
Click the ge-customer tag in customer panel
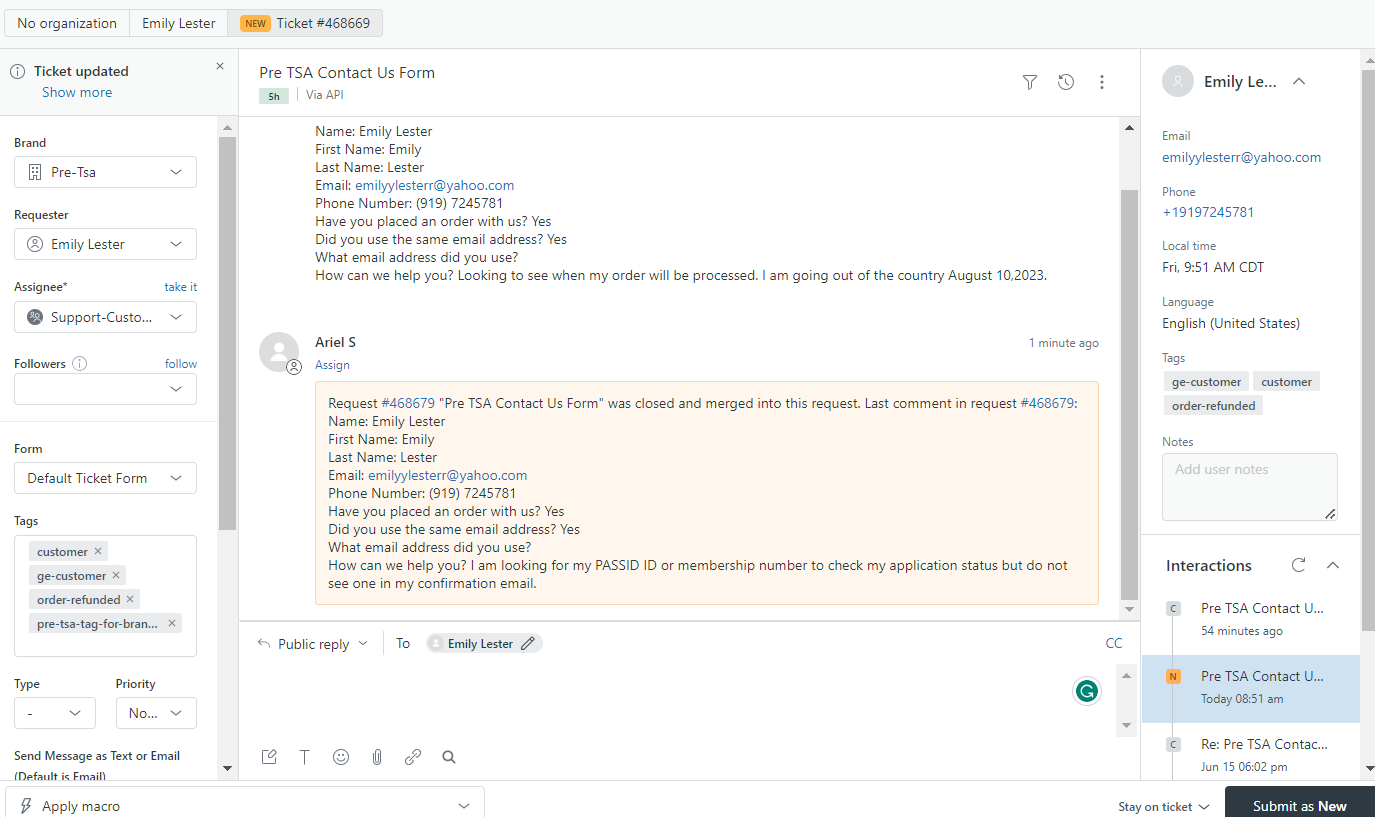click(x=1206, y=381)
